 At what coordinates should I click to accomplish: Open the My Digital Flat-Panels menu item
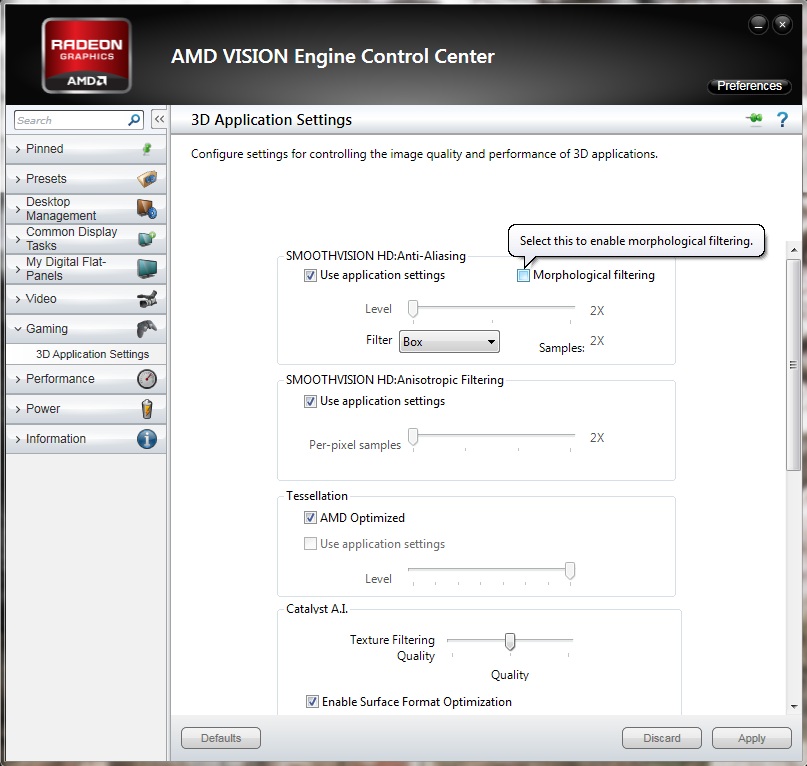[86, 268]
